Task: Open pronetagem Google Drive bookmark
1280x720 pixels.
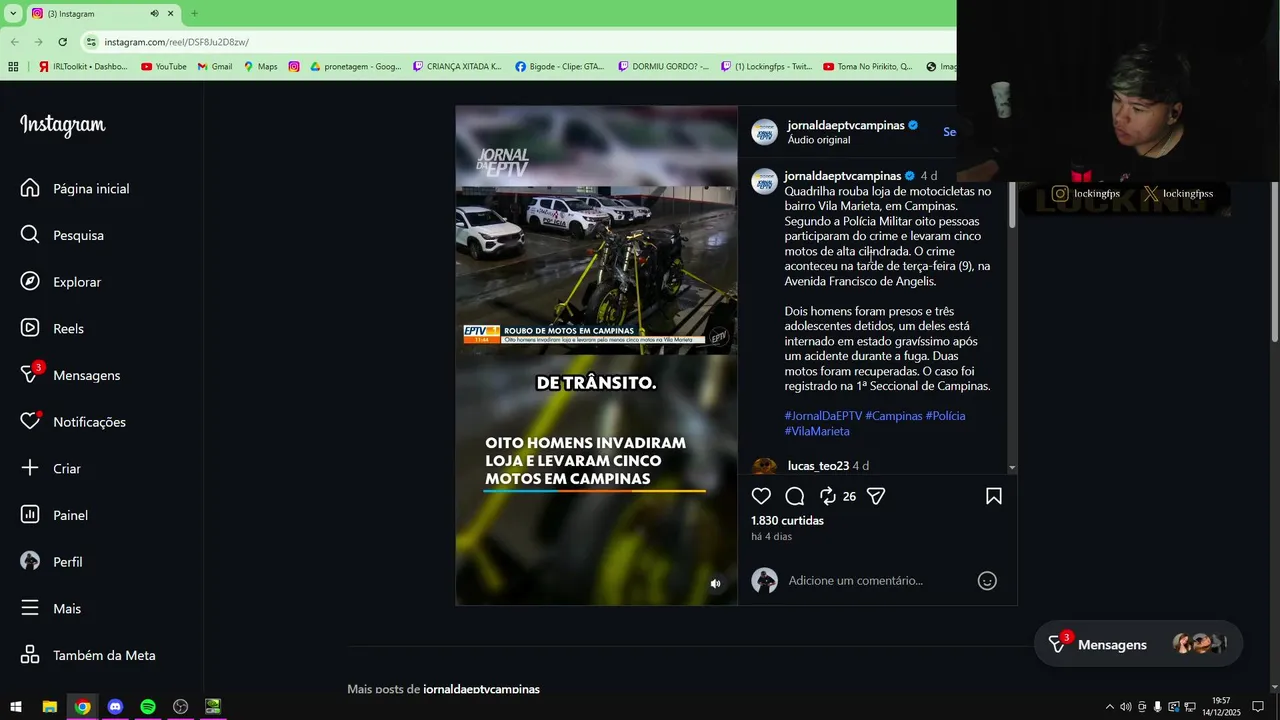Action: click(355, 67)
